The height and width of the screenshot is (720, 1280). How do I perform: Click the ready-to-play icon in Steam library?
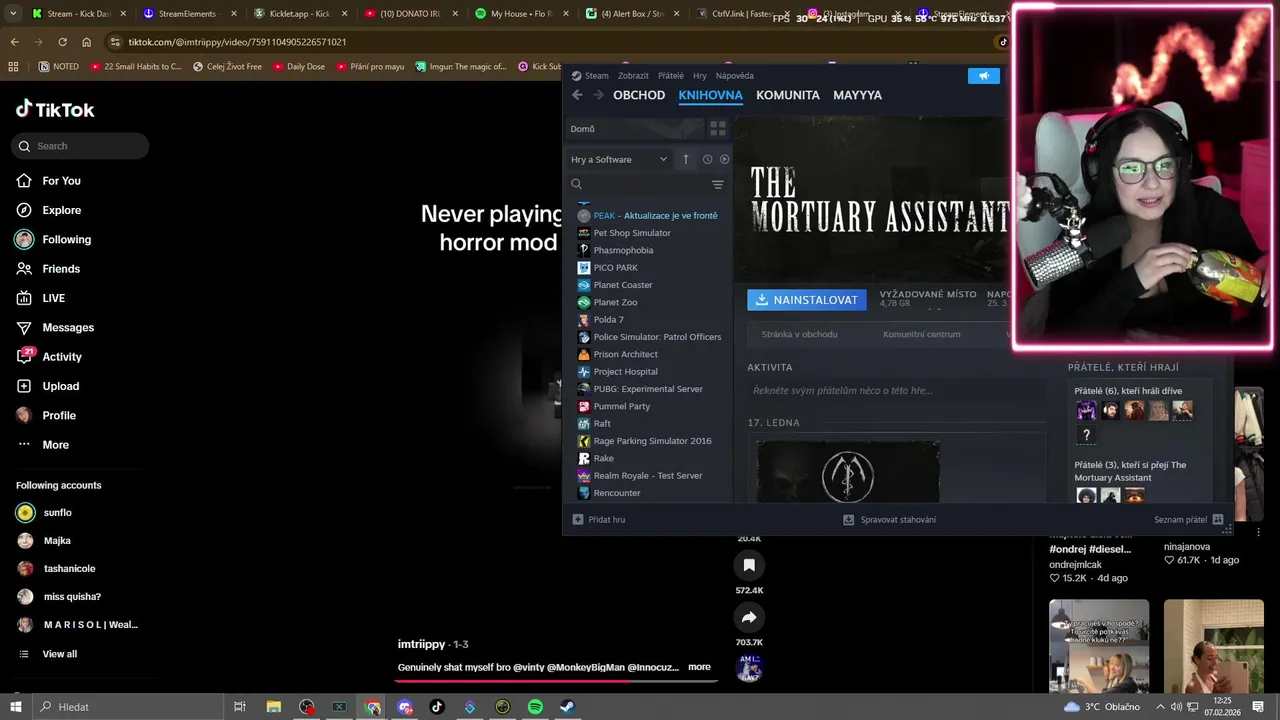(x=724, y=159)
